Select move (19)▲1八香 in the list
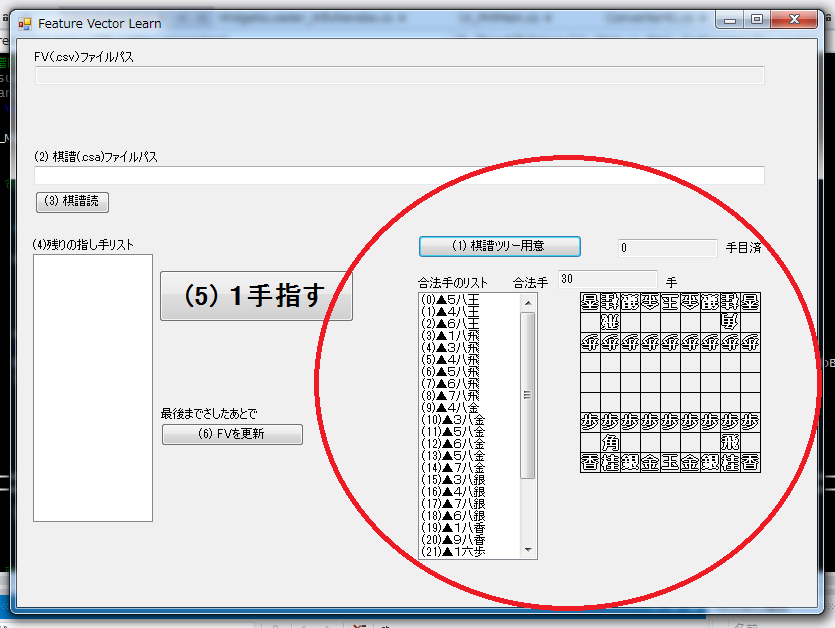Viewport: 835px width, 628px height. [x=453, y=527]
